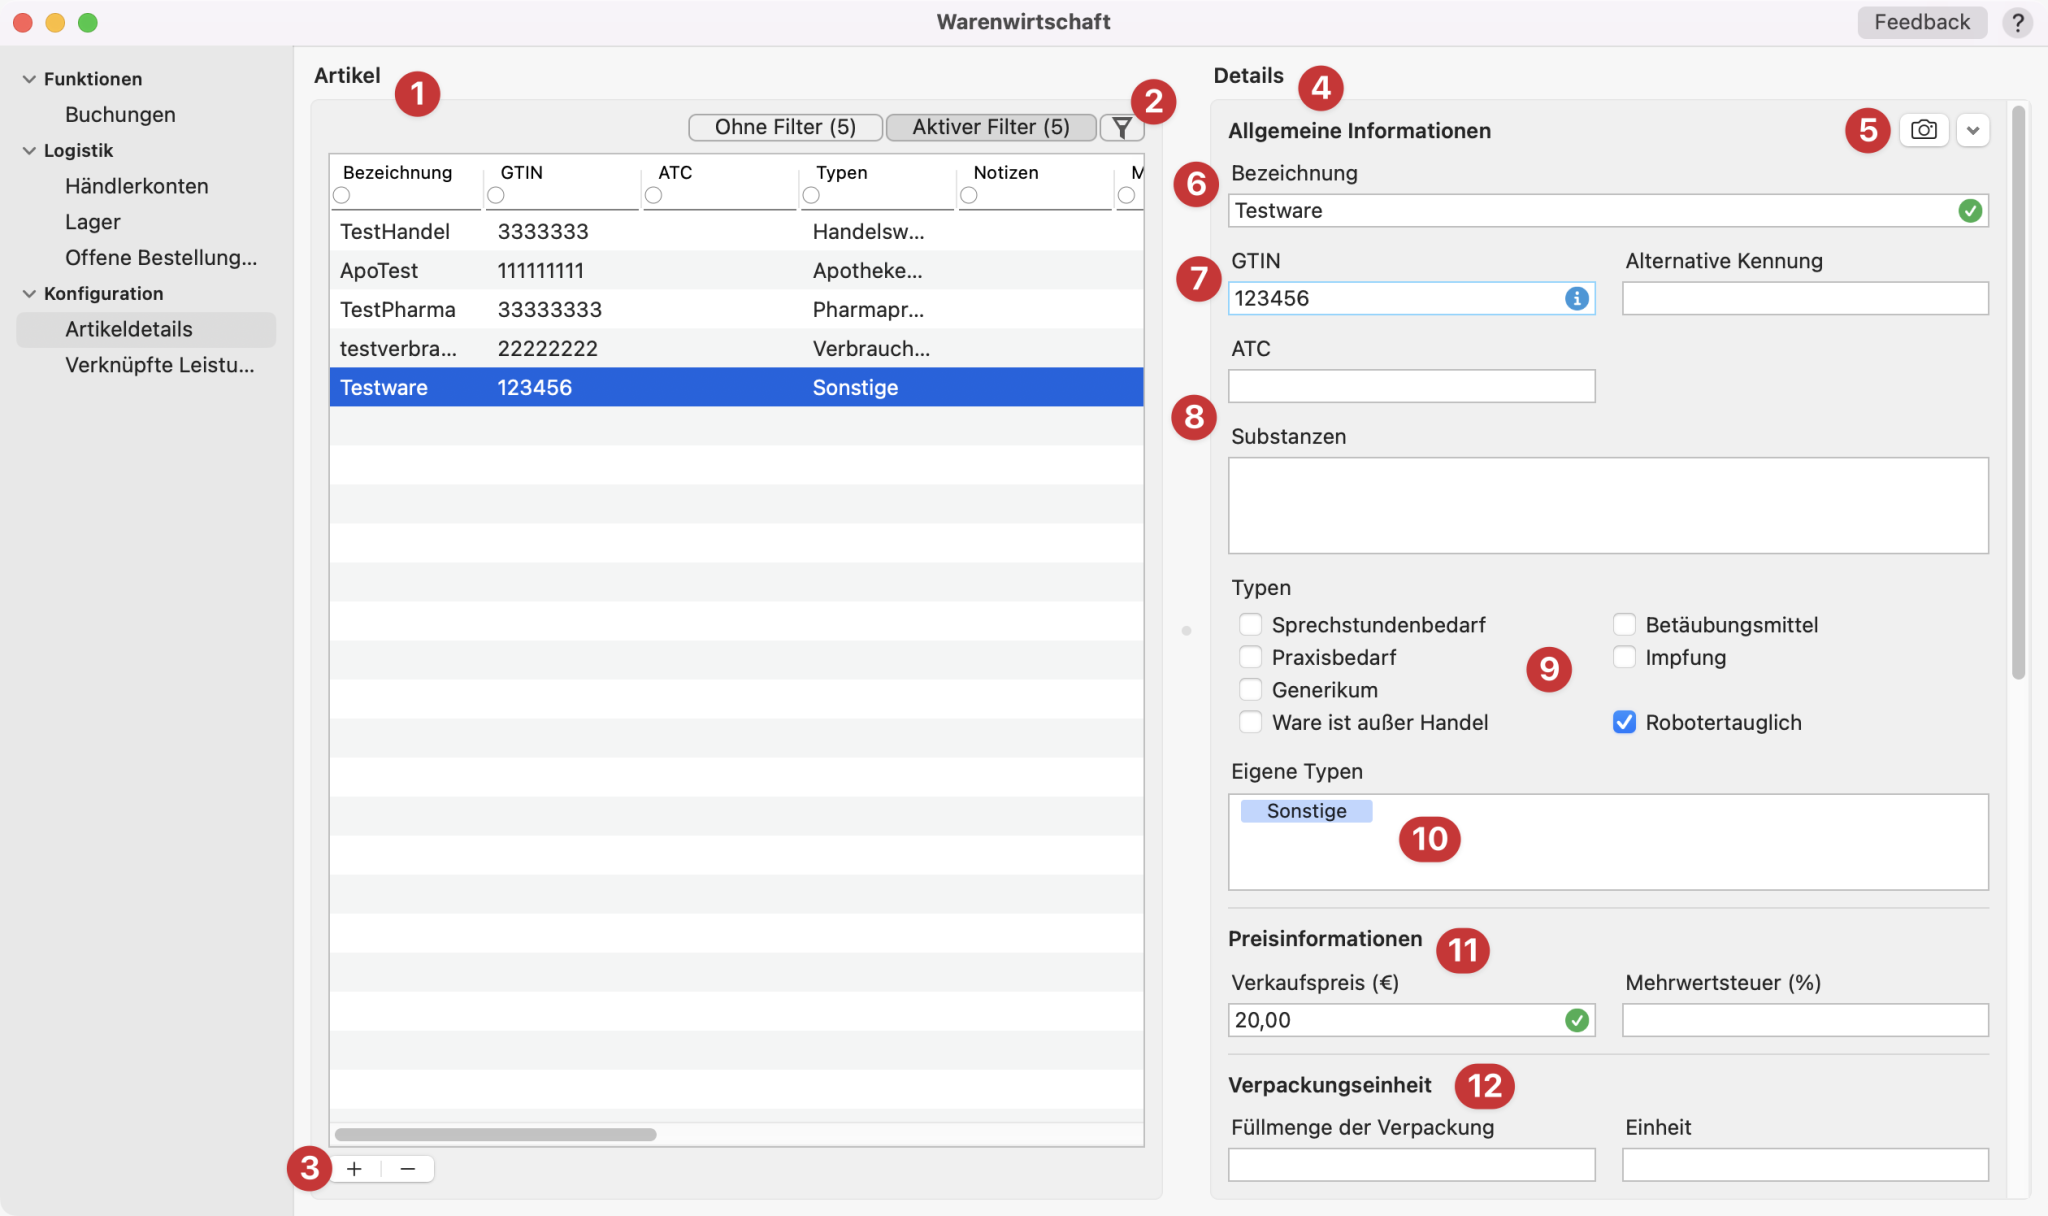The height and width of the screenshot is (1216, 2048).
Task: Open the dropdown arrow beside the camera
Action: [x=1972, y=130]
